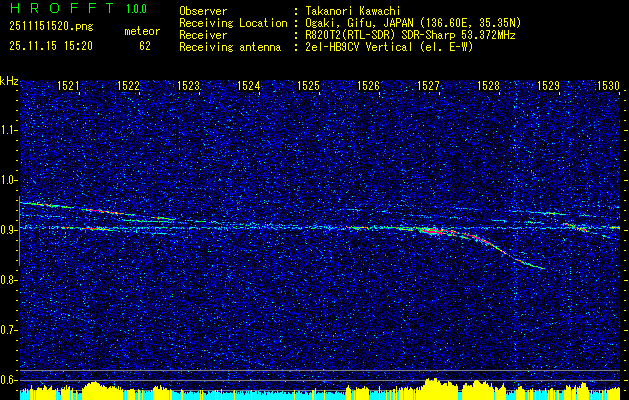Click the 1526 time marker
Screen dimensions: 629x400
(368, 85)
